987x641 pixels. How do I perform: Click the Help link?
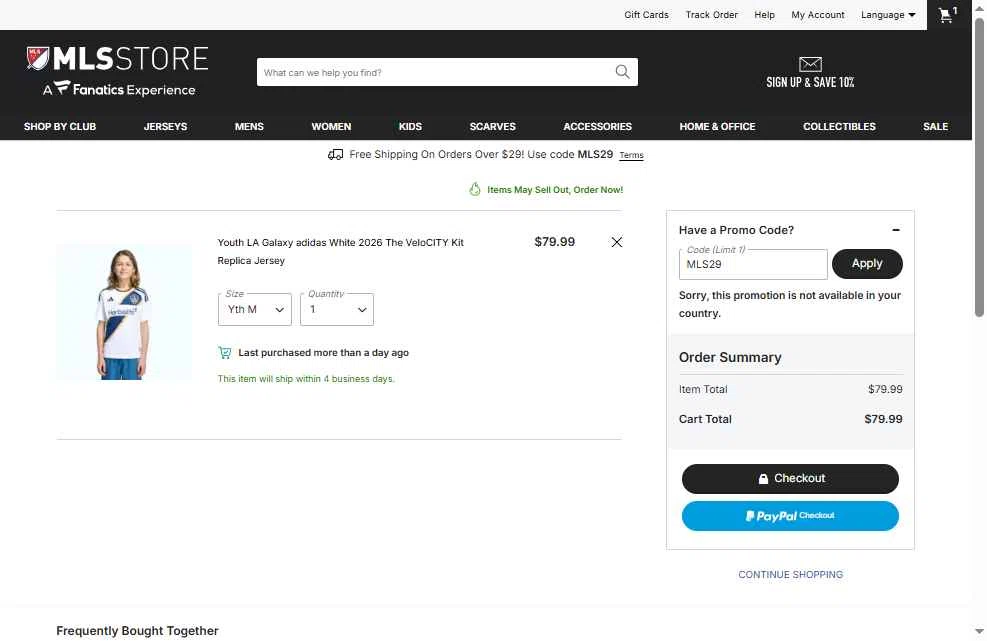(x=764, y=14)
